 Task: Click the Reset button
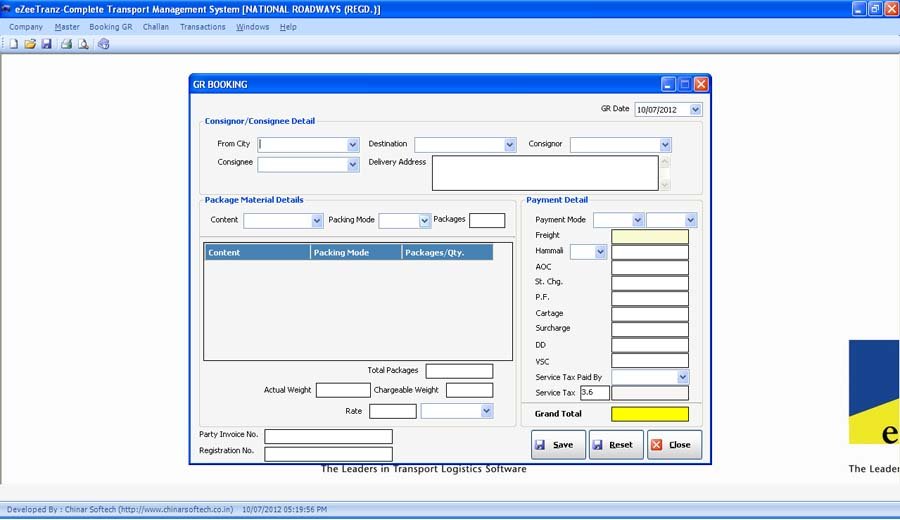click(x=616, y=445)
